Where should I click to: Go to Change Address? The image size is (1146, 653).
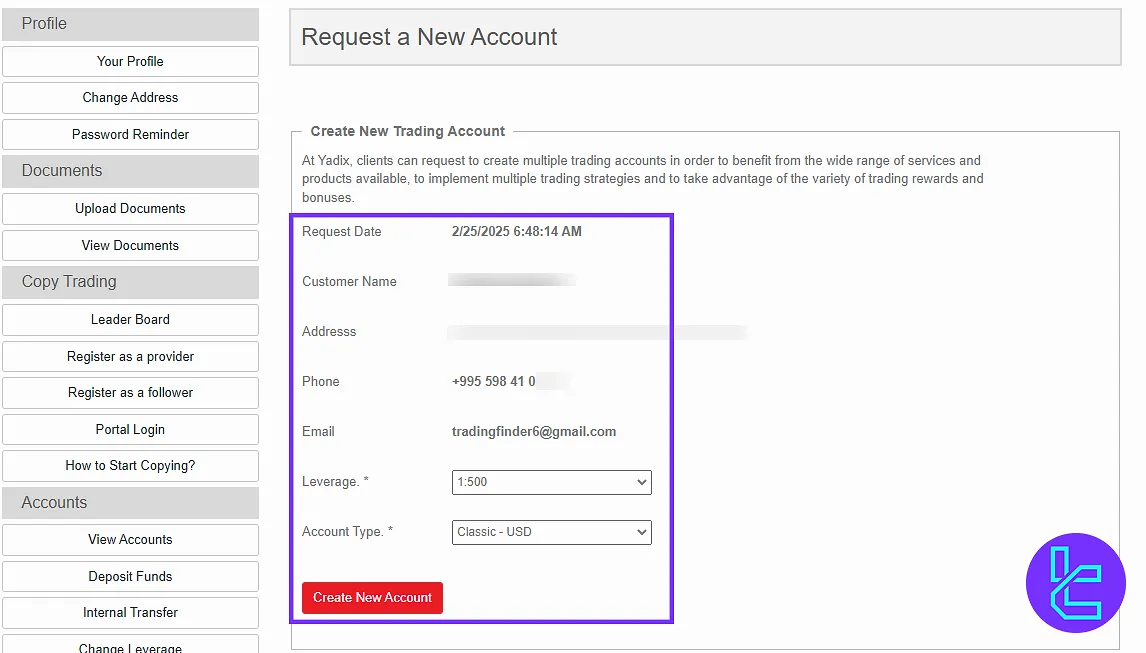[x=130, y=97]
